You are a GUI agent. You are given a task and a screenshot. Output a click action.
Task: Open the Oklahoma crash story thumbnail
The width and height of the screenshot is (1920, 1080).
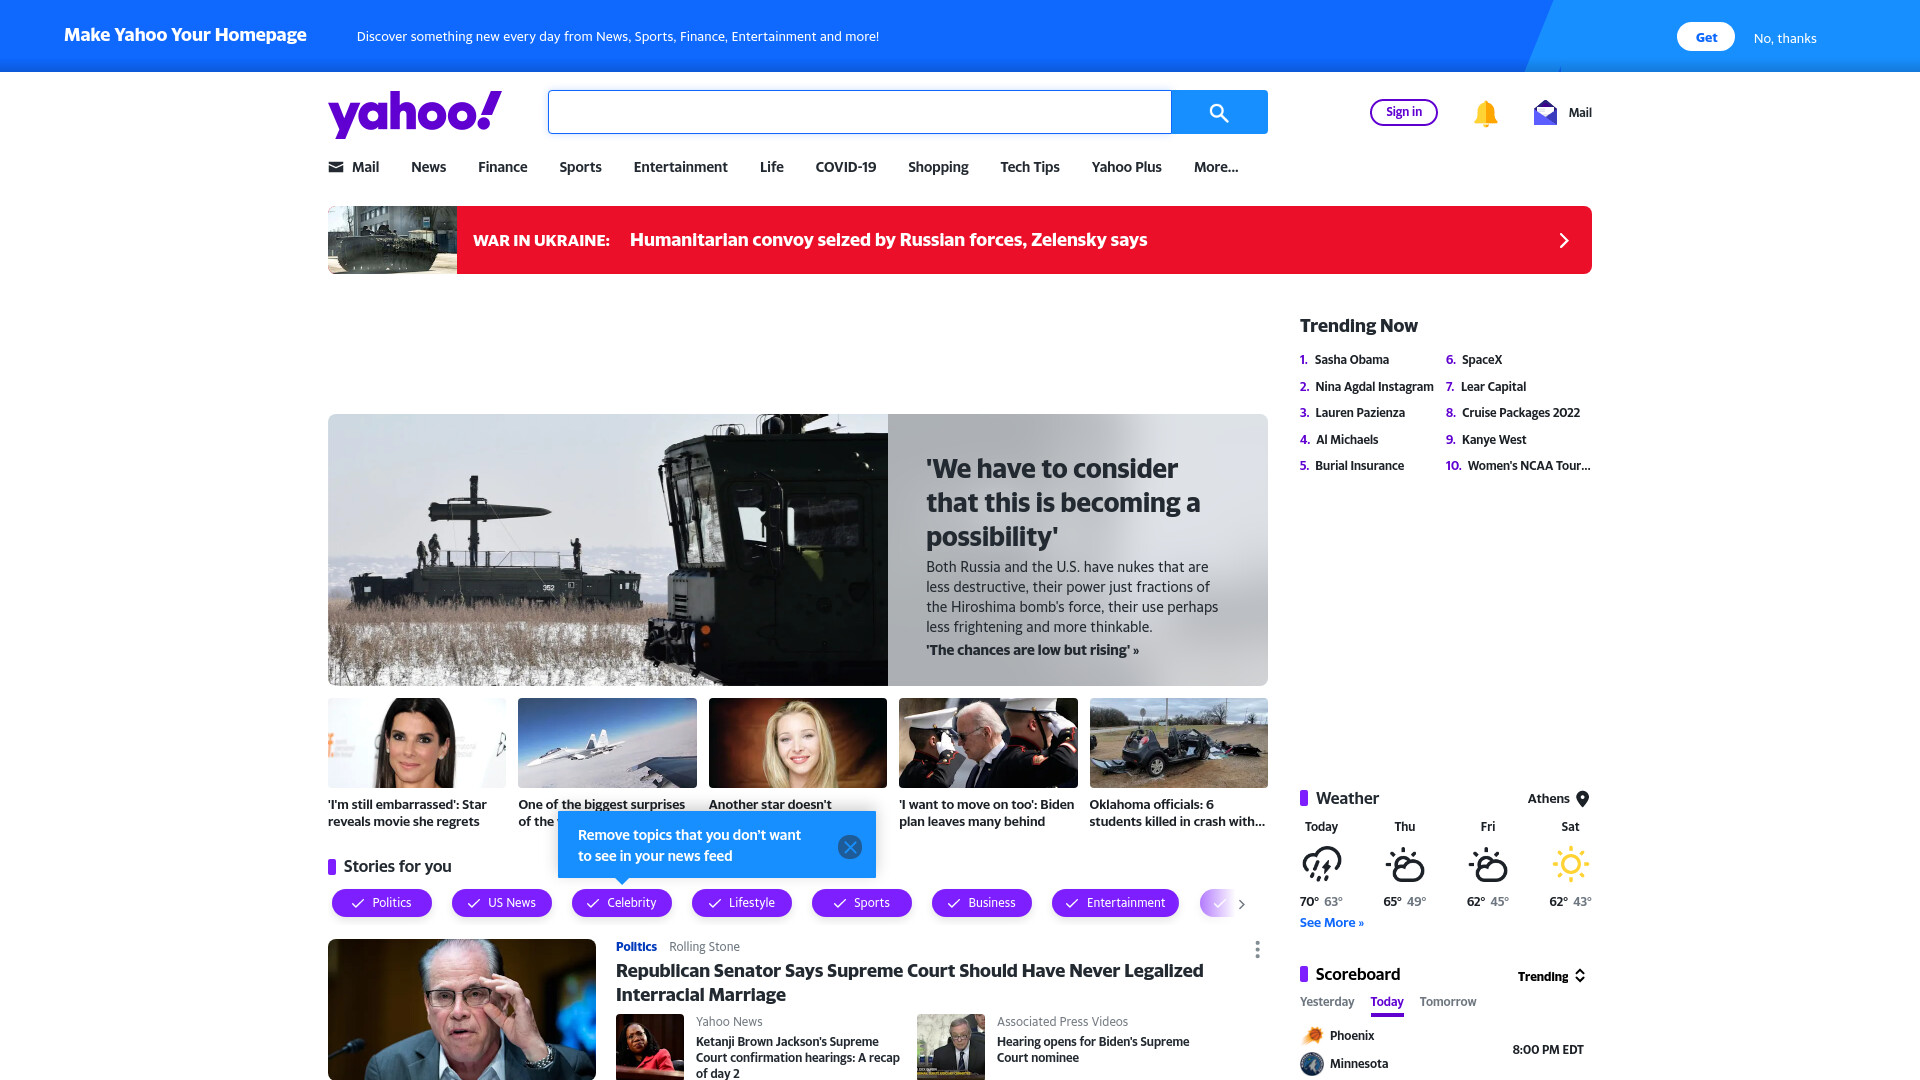[x=1178, y=743]
